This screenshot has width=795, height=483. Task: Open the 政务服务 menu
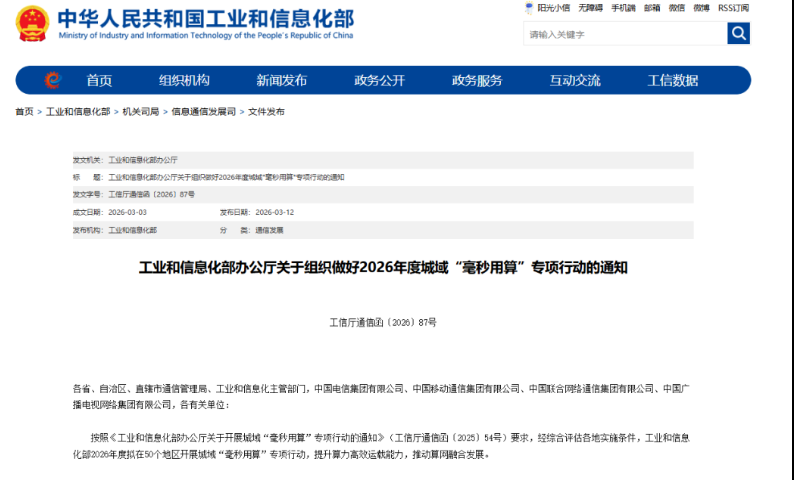click(477, 81)
